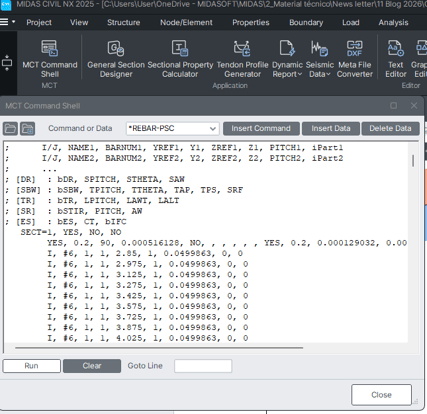Open Seismic Data tool
The image size is (427, 414).
320,59
